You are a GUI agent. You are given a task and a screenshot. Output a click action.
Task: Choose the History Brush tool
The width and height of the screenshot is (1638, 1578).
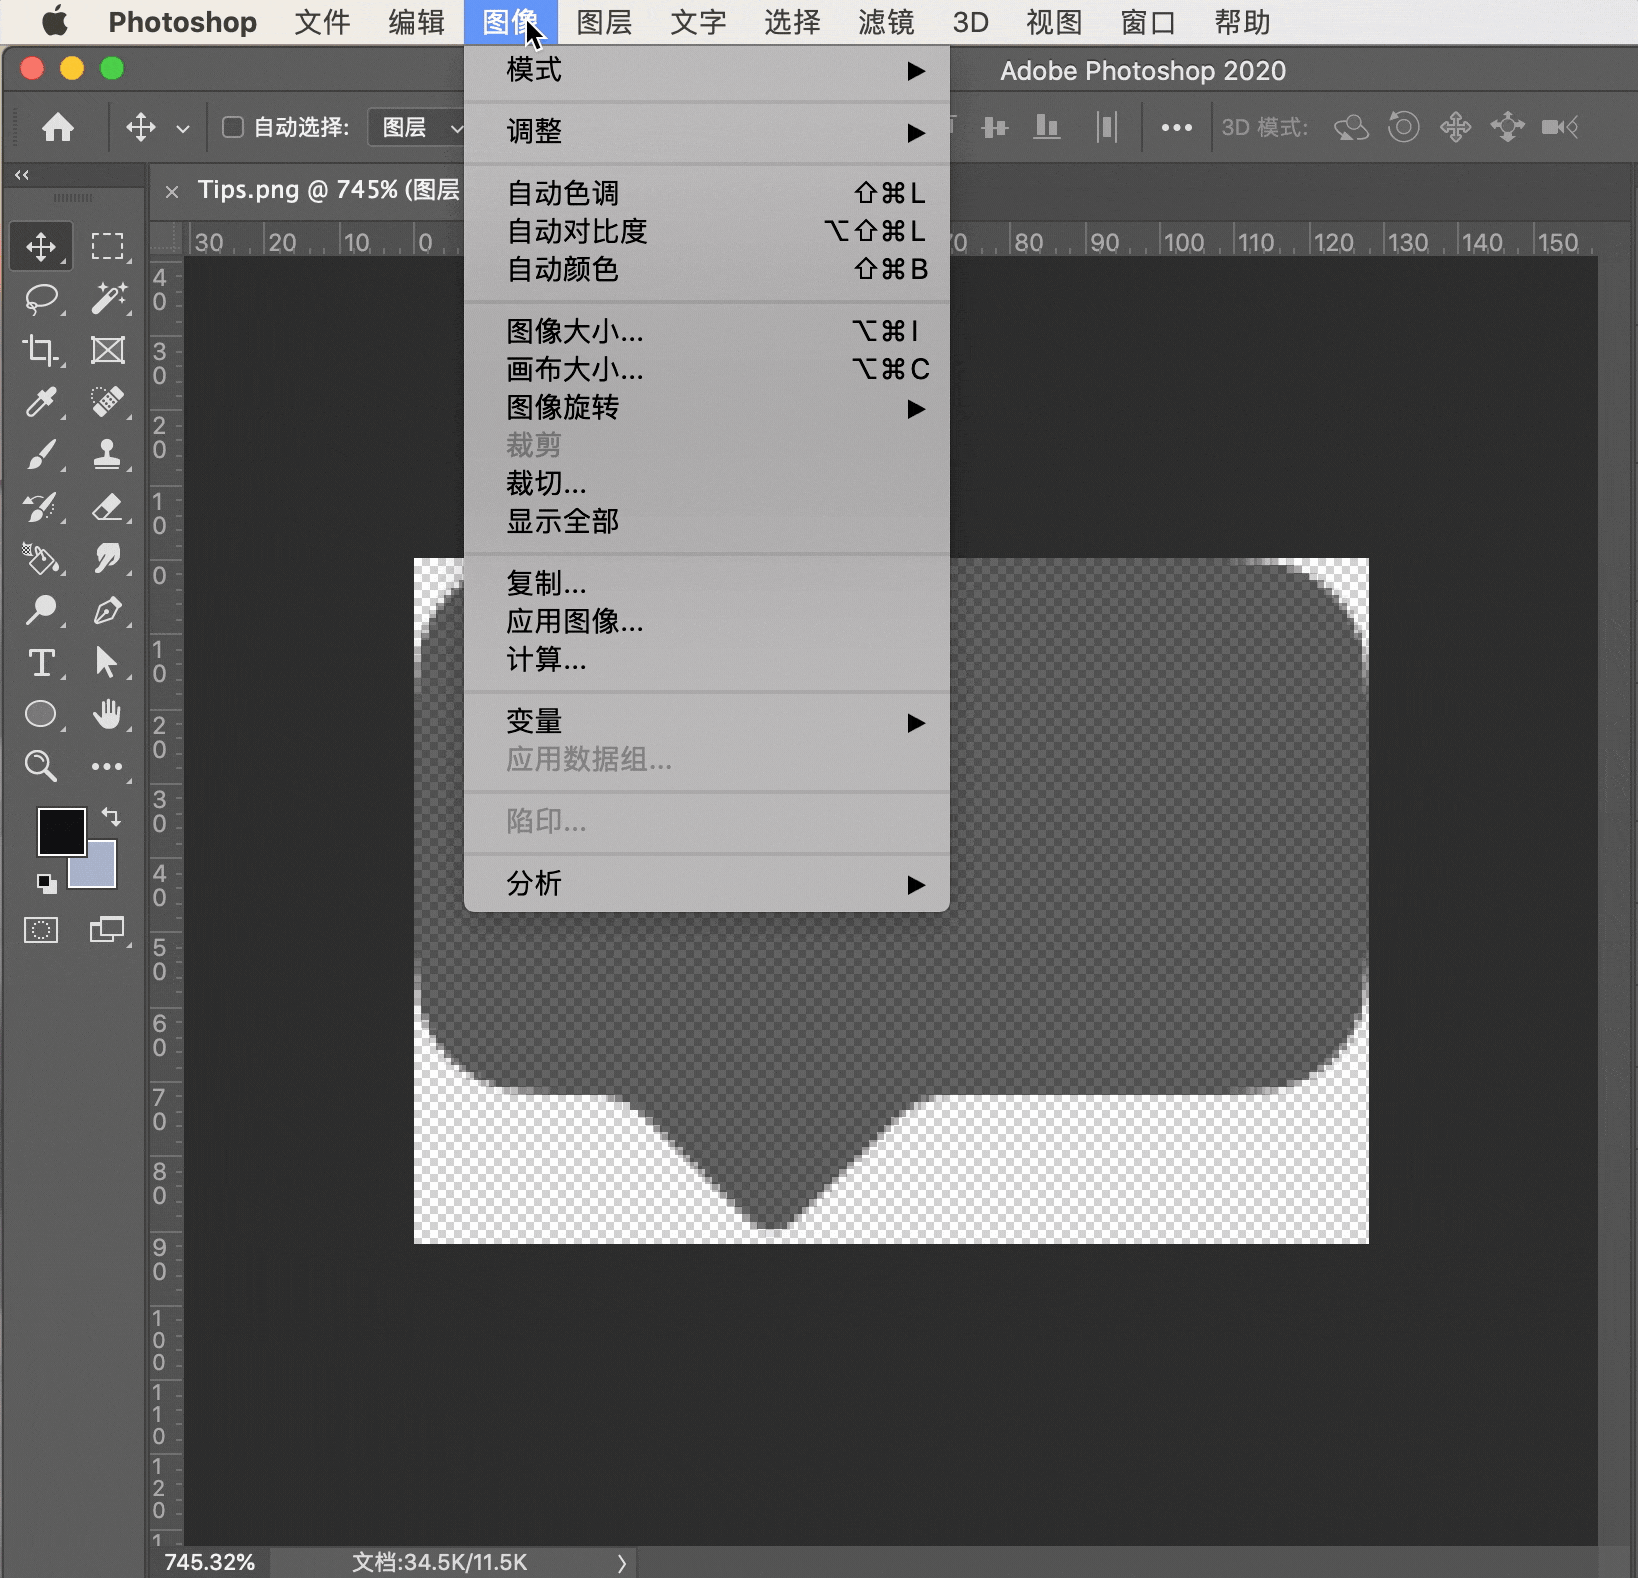coord(41,506)
